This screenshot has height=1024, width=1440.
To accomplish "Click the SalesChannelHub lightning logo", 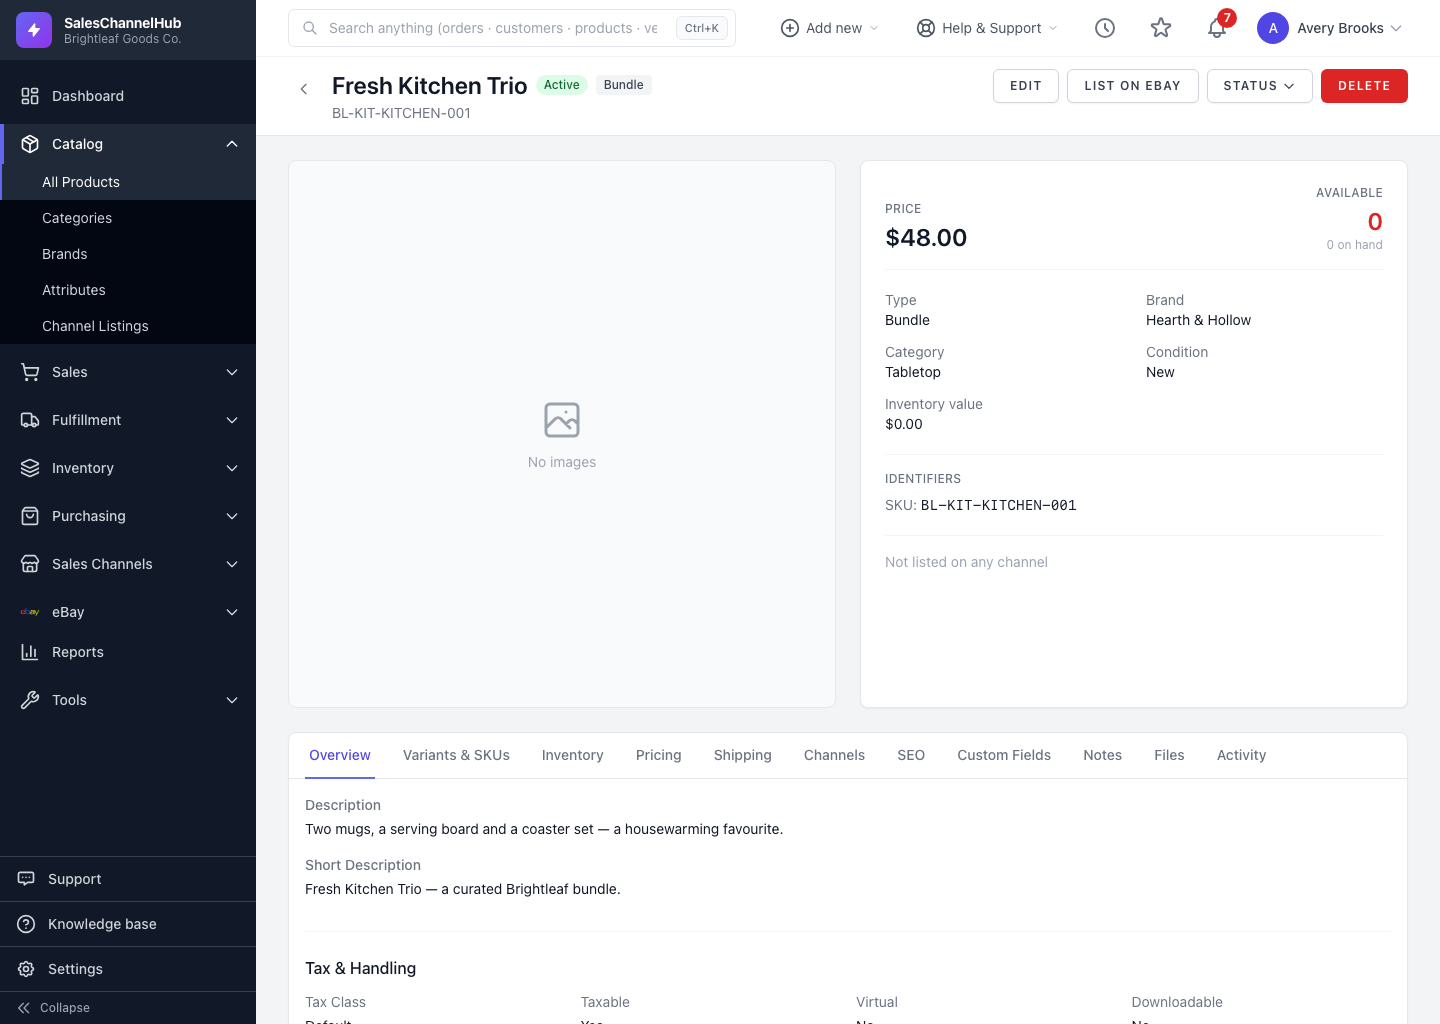I will point(34,30).
